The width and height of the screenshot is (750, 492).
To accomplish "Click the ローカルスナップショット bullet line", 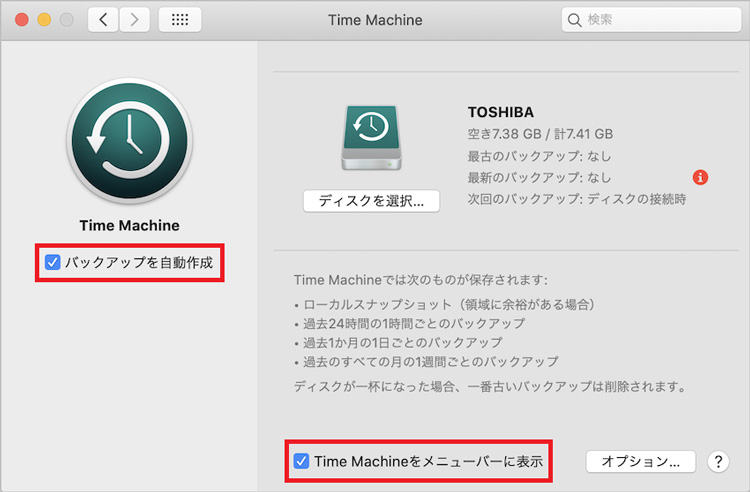I will coord(444,305).
